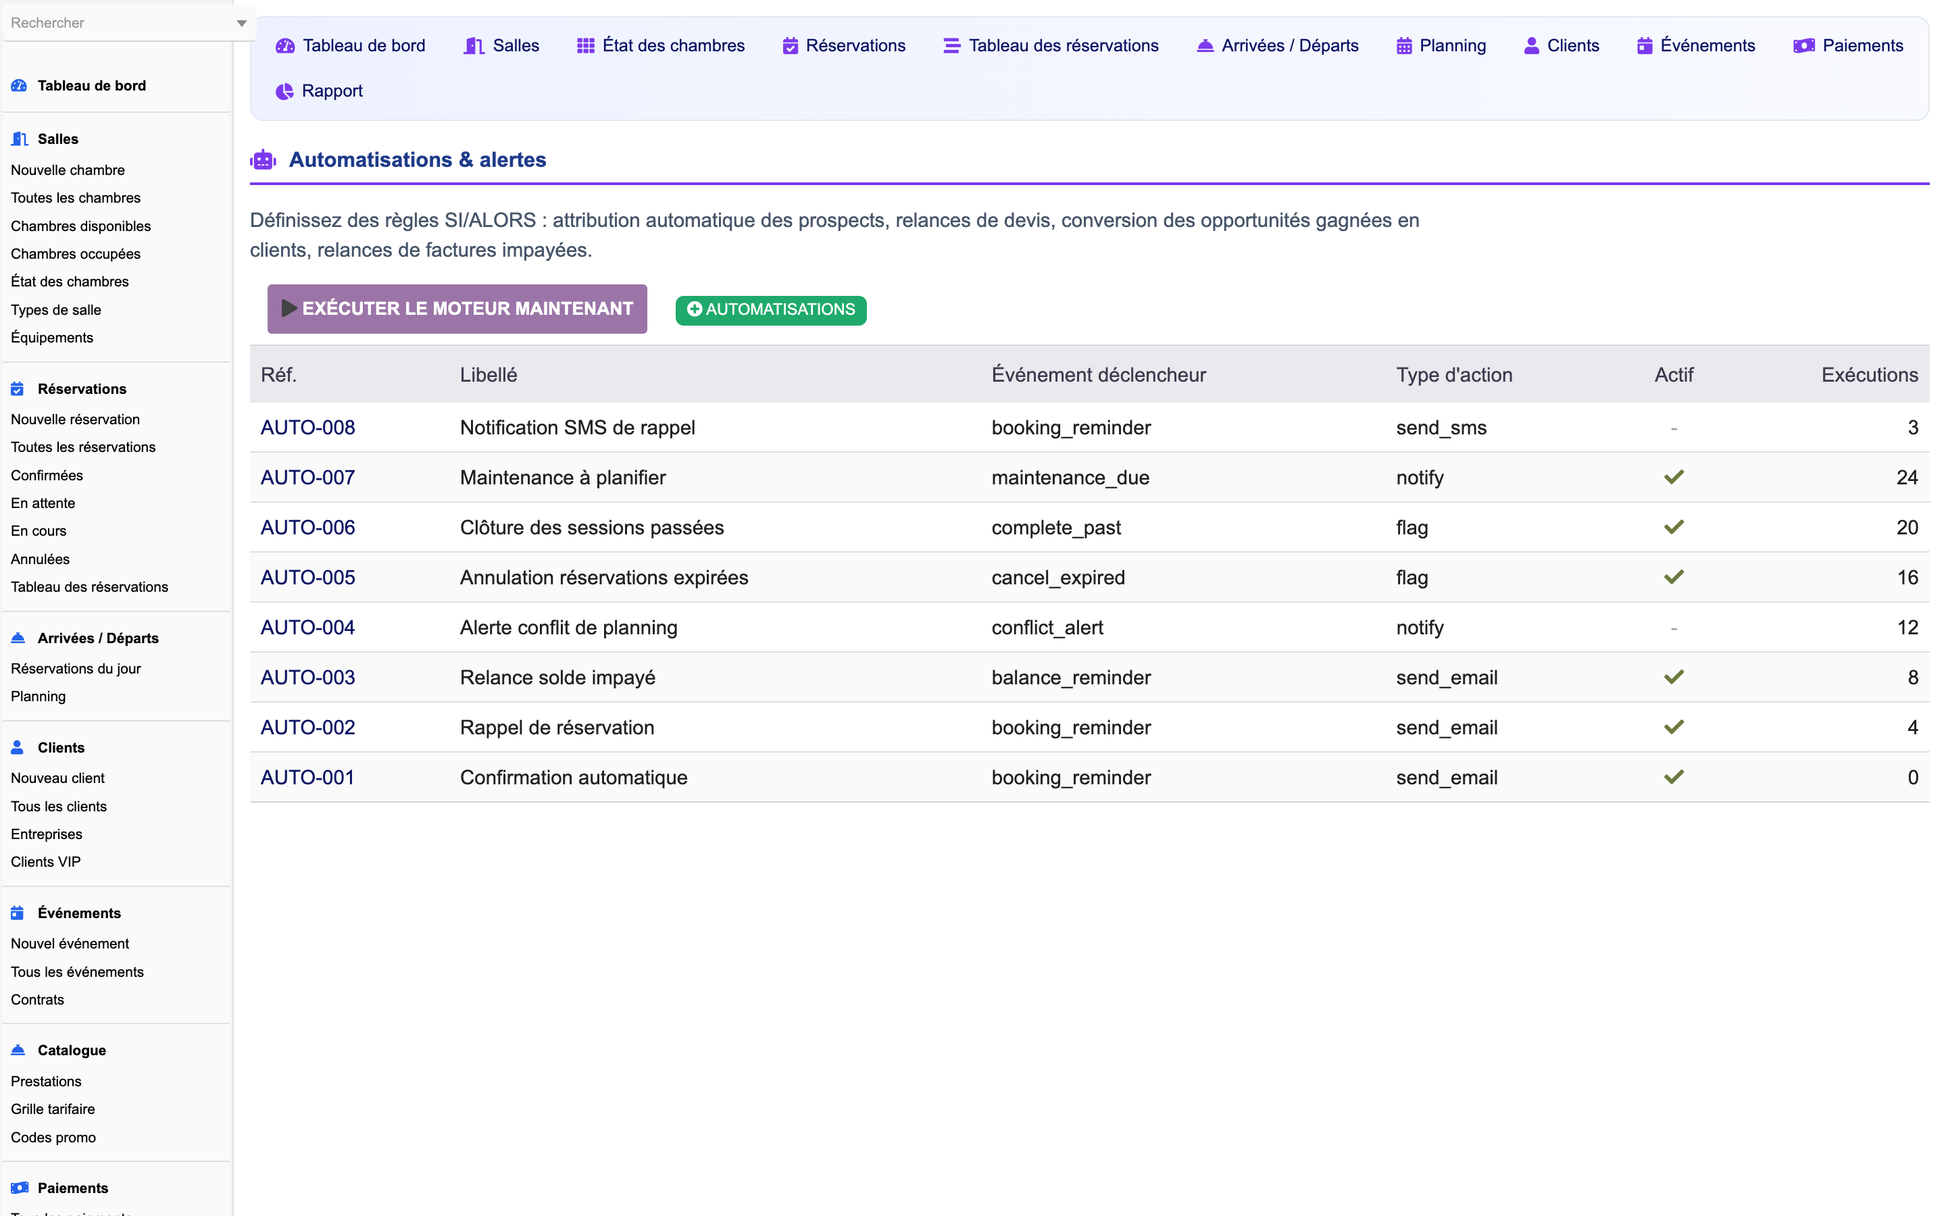
Task: Click the sidebar Paiements banknote icon
Action: pyautogui.click(x=19, y=1188)
